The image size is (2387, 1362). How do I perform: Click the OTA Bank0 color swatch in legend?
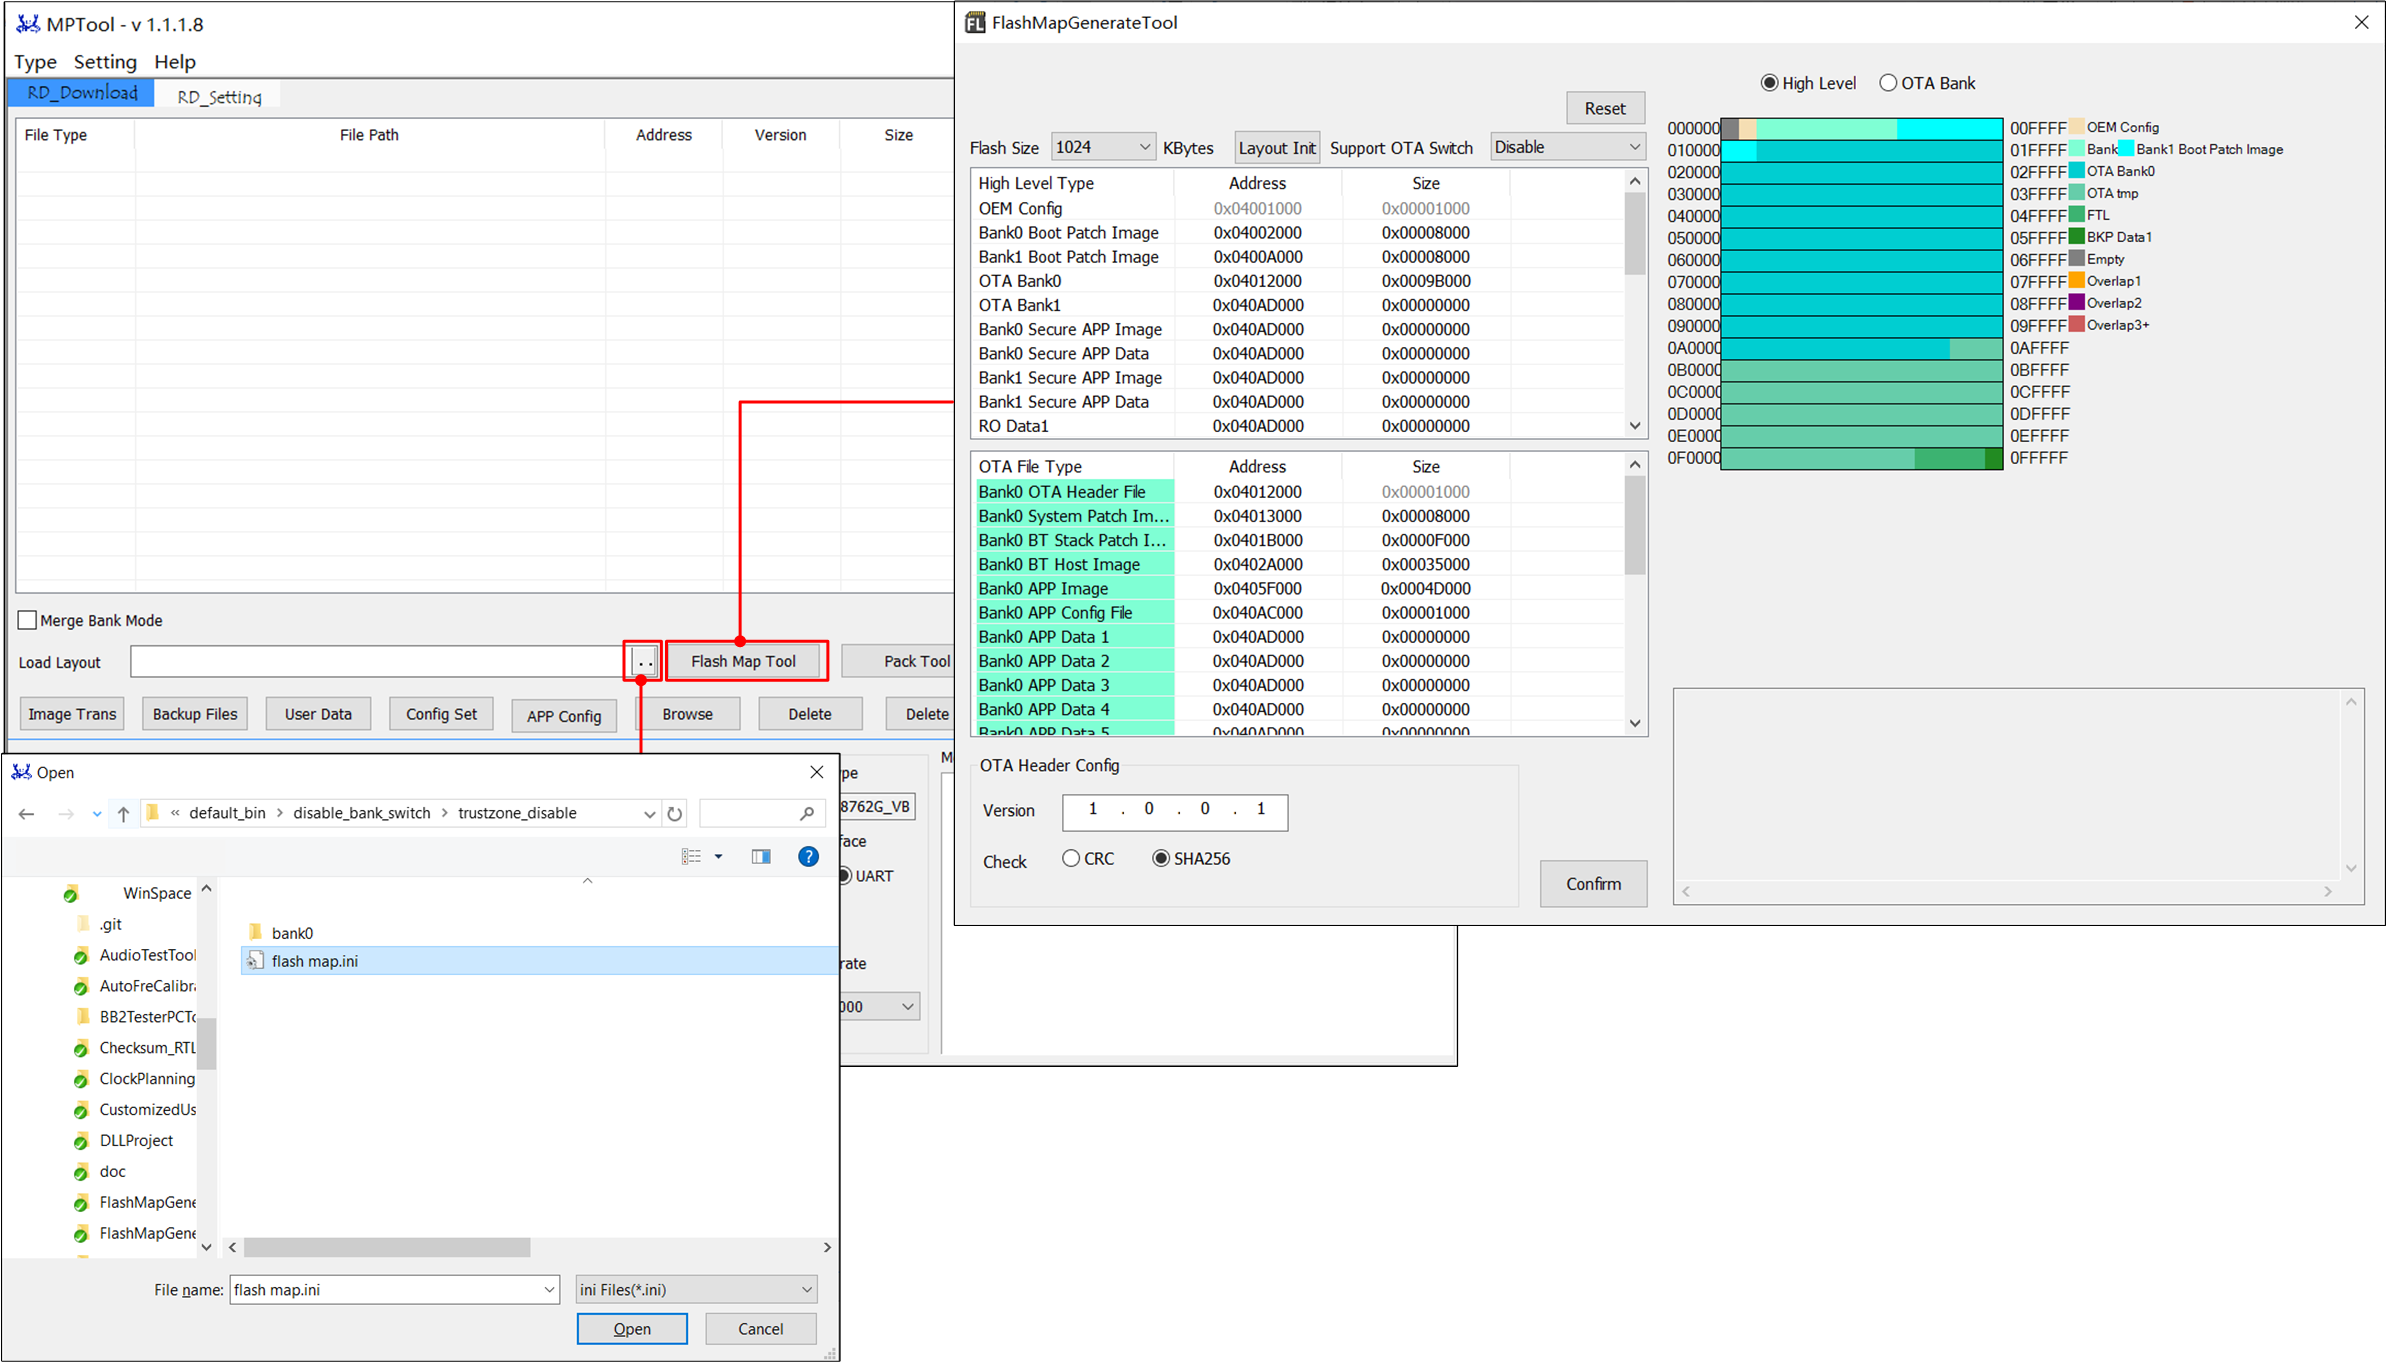tap(2076, 171)
